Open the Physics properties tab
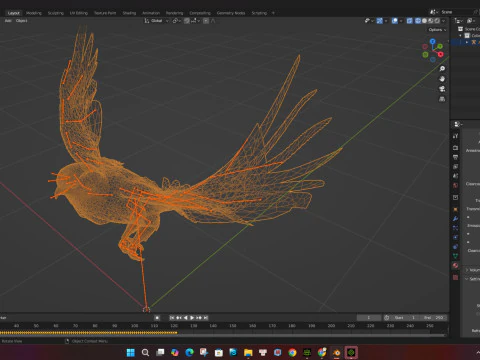 pos(456,237)
